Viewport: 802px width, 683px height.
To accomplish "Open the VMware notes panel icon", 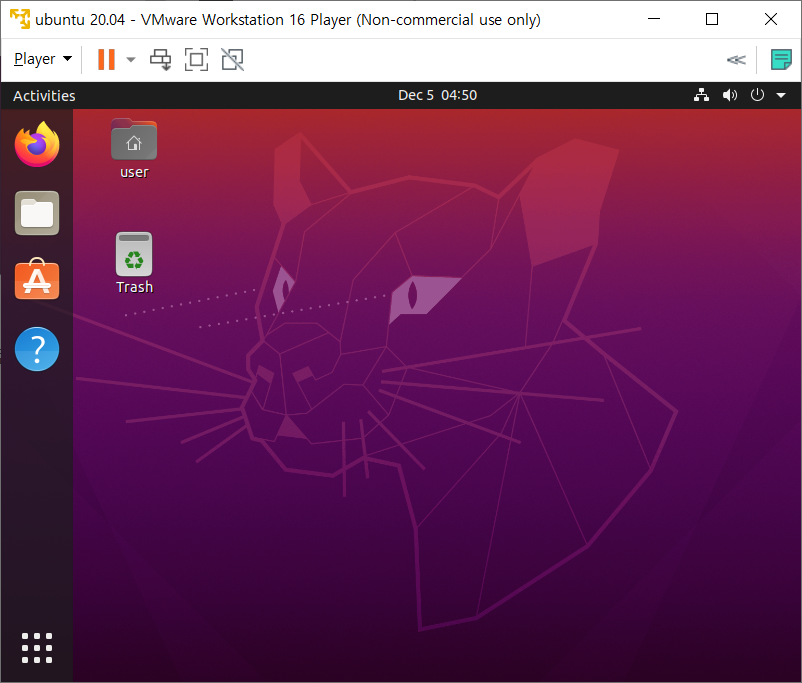I will (781, 59).
